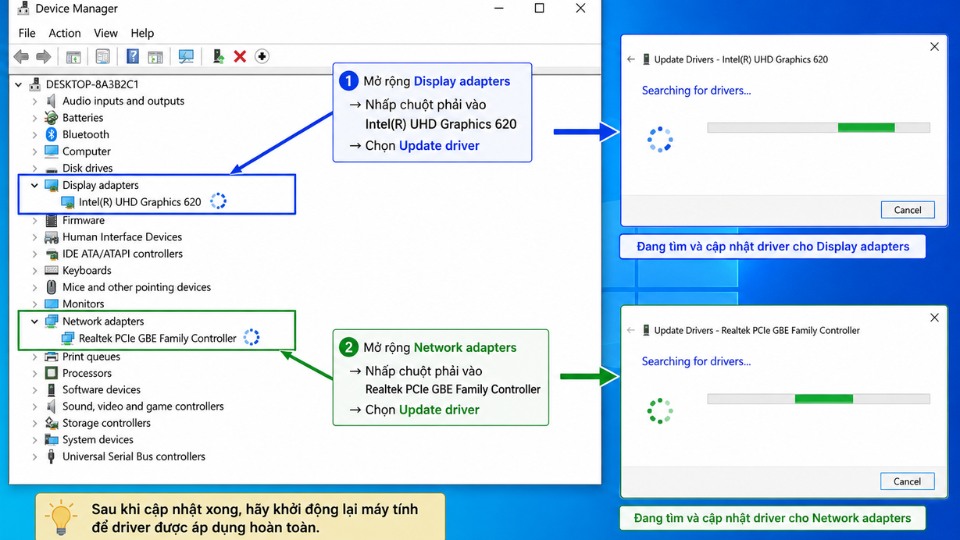Expand the Print queues node

(34, 356)
